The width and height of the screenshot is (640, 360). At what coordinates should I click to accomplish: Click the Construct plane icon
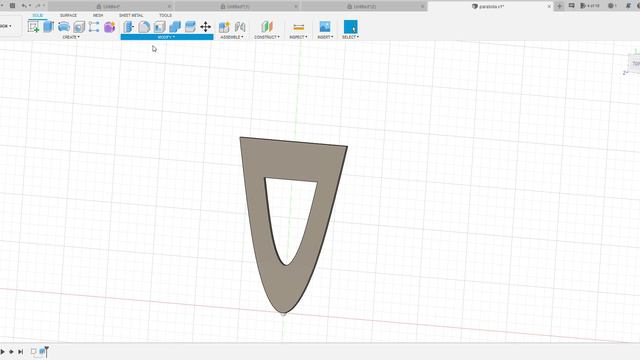click(x=267, y=27)
